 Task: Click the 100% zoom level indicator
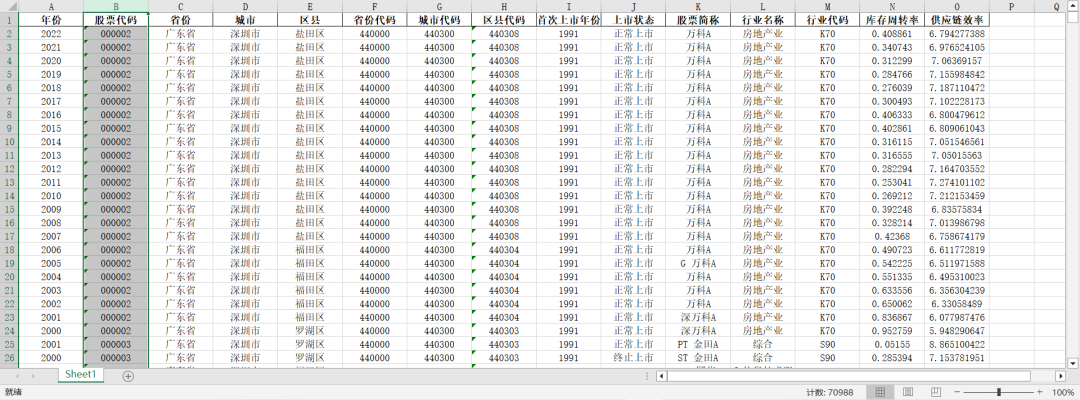(x=1063, y=392)
